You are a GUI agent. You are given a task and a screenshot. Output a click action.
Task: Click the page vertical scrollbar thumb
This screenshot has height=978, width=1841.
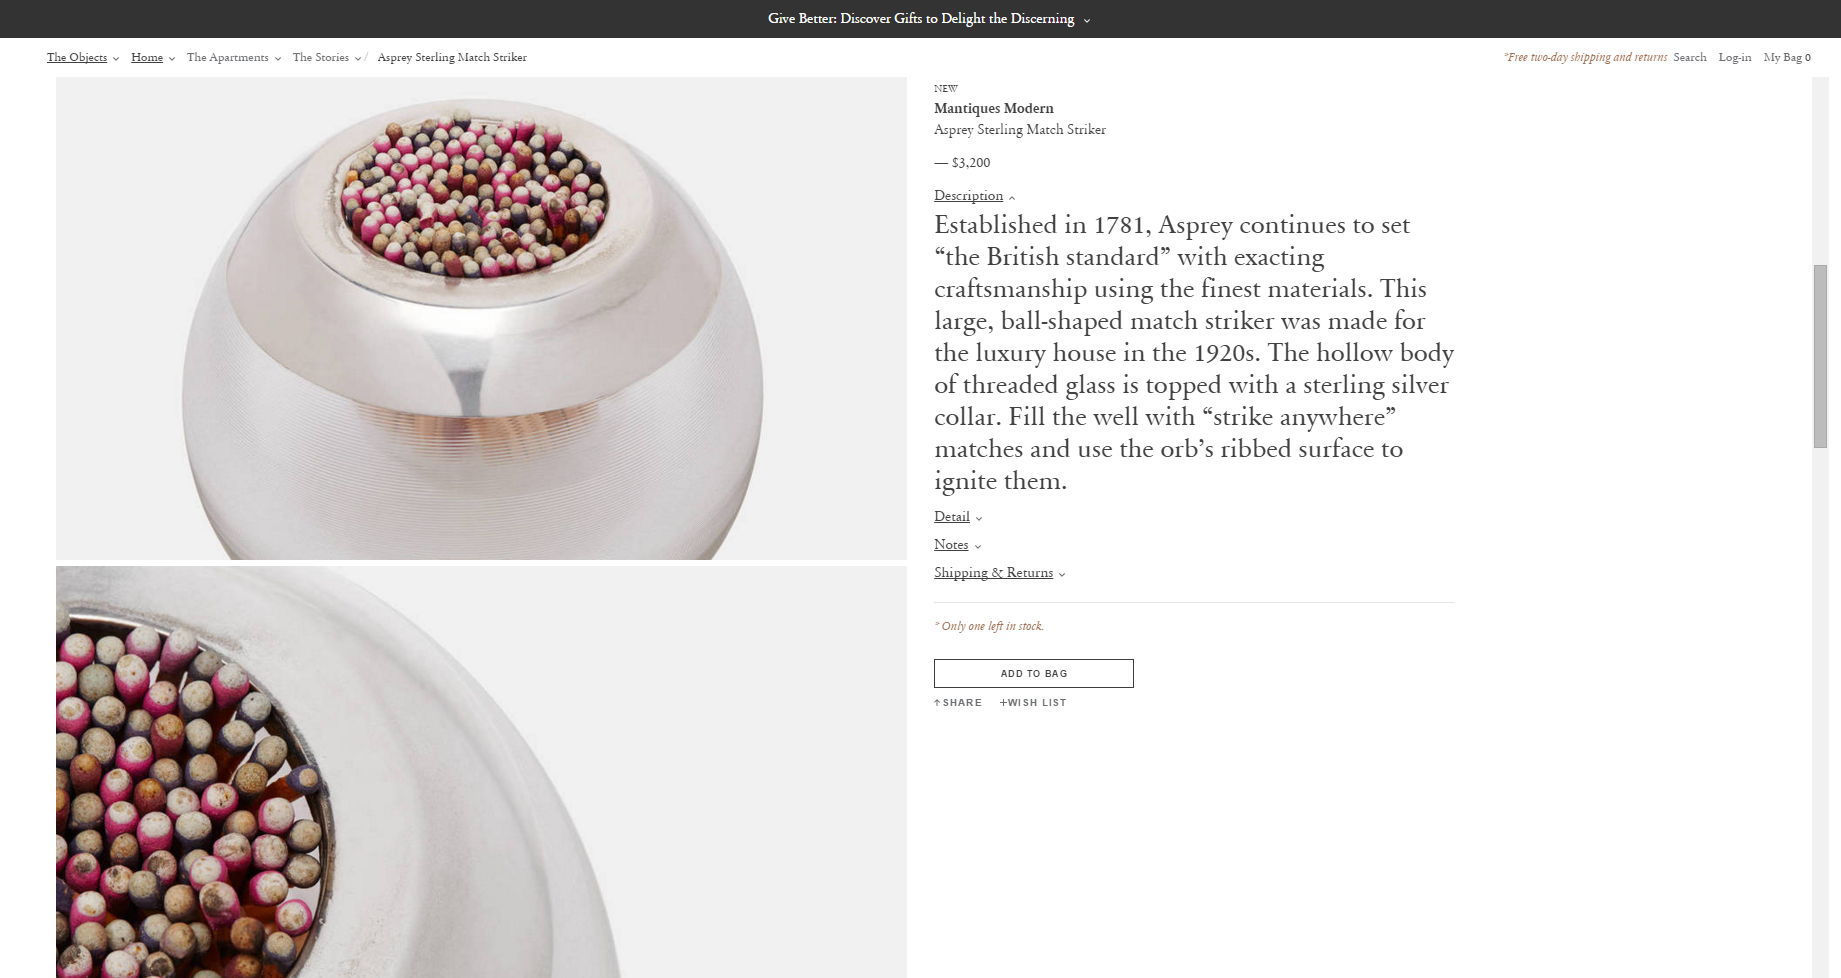[1820, 356]
